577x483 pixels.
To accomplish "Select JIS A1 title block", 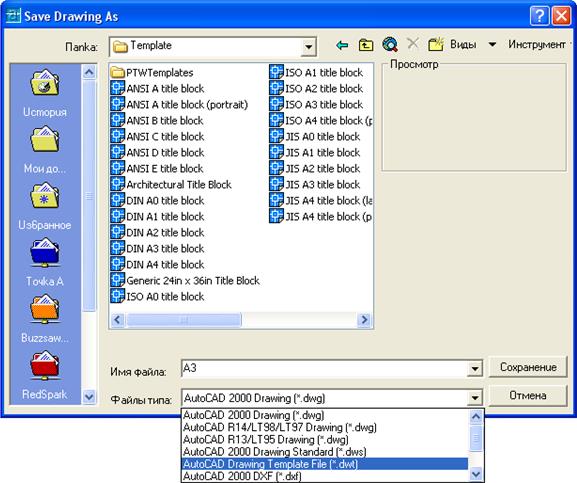I will 315,152.
